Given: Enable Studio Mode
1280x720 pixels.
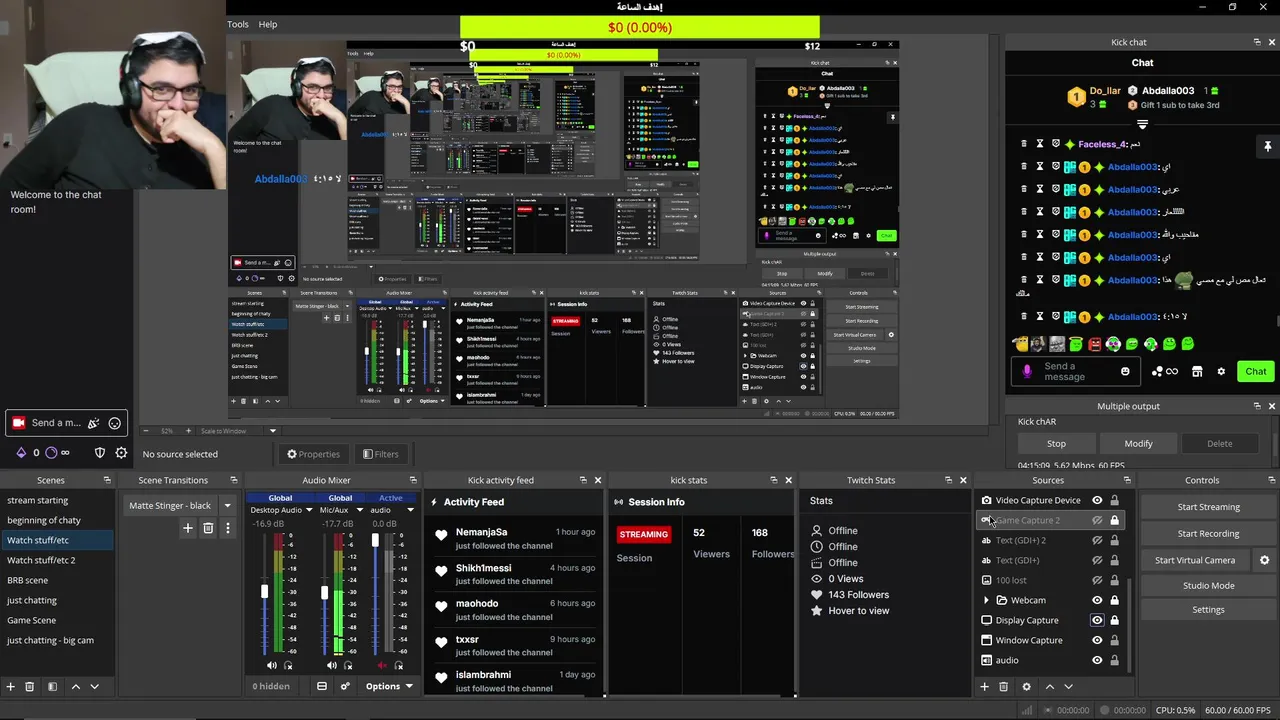Looking at the screenshot, I should (1208, 586).
